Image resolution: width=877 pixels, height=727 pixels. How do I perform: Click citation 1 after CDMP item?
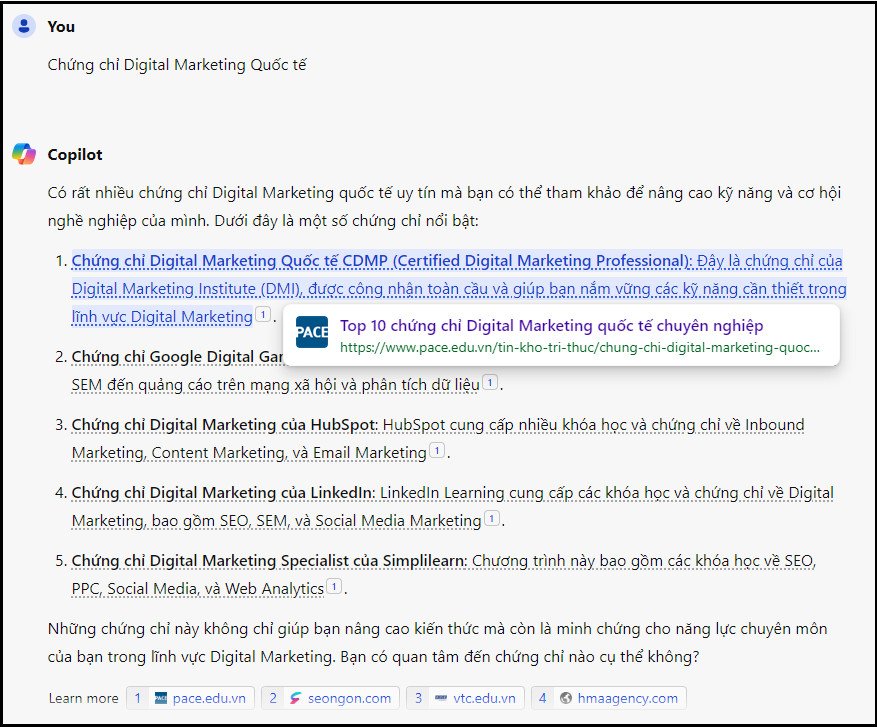click(x=263, y=314)
